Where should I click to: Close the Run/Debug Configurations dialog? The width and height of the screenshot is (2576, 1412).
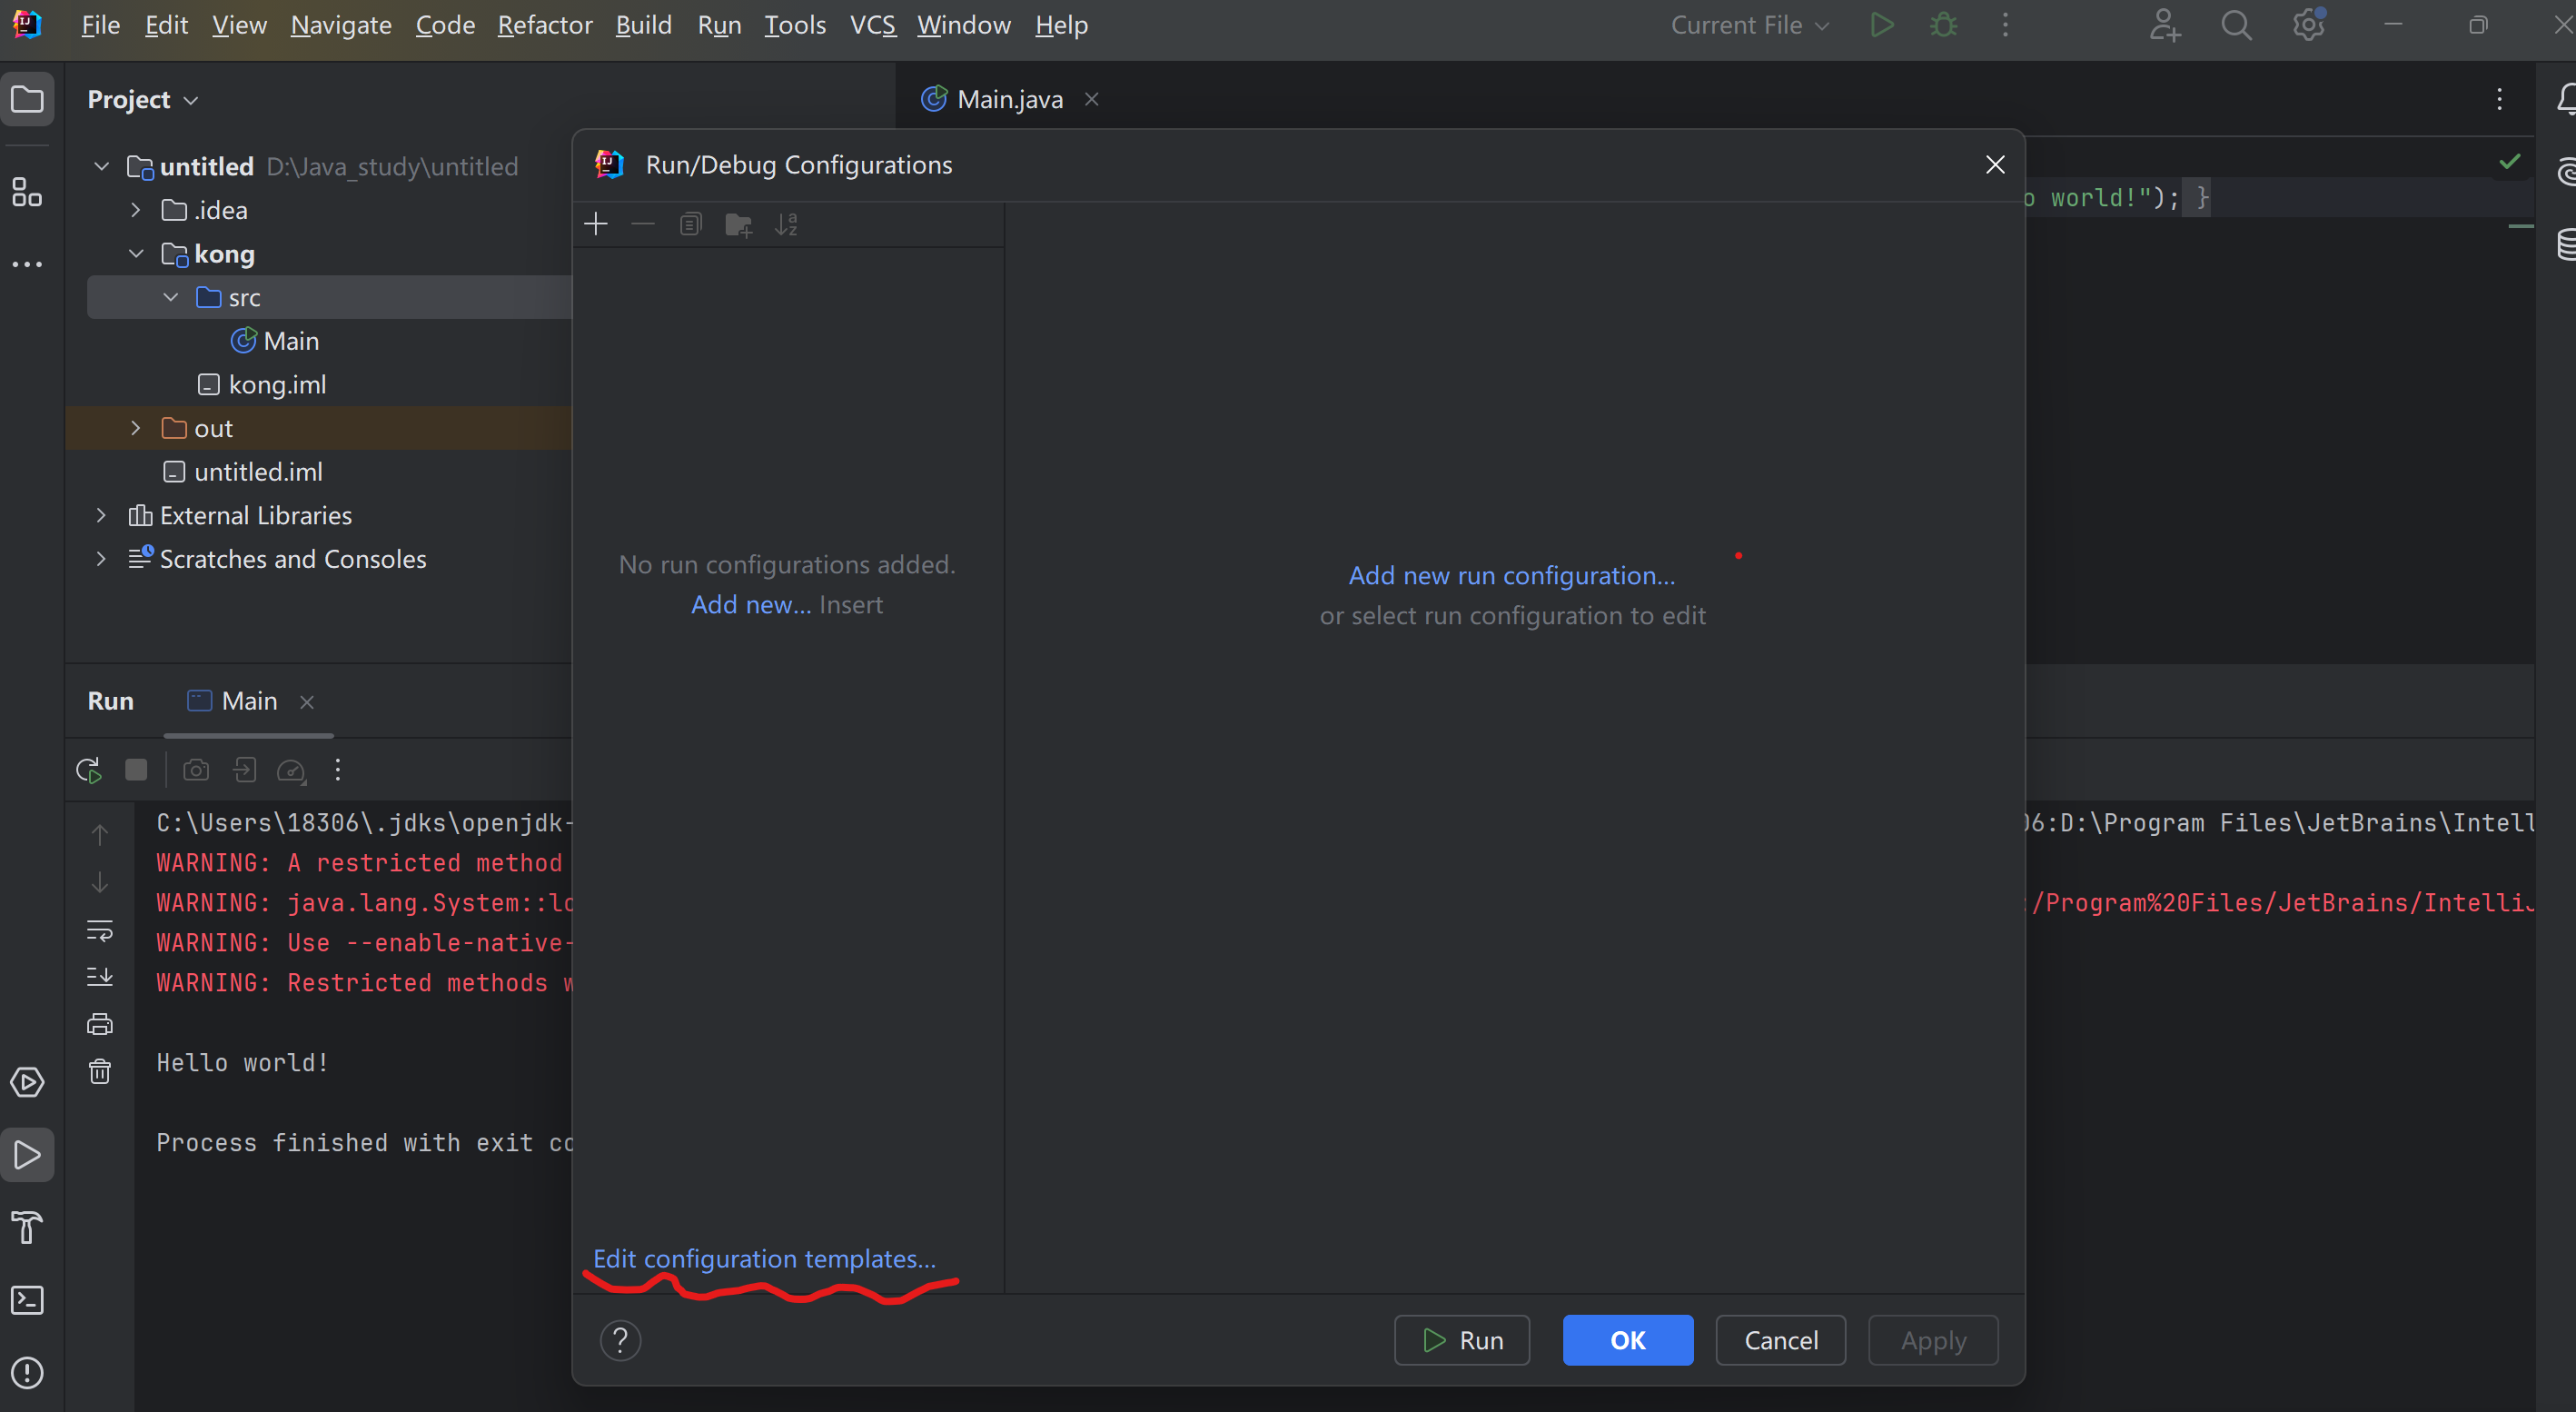[1994, 165]
